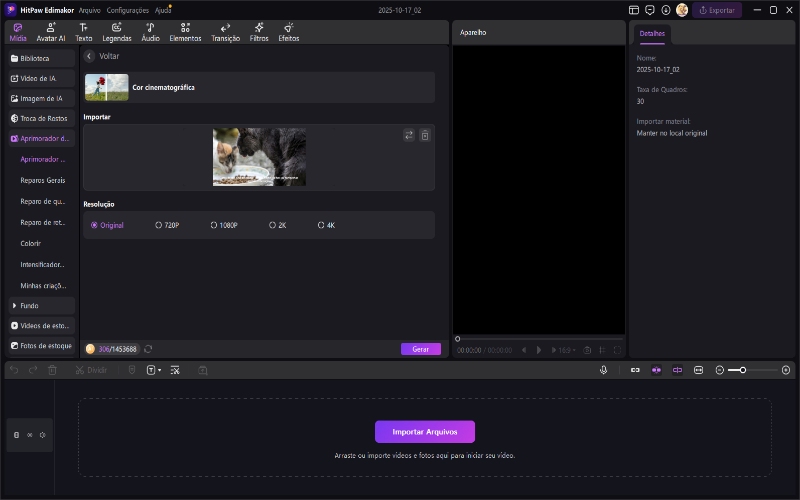The height and width of the screenshot is (500, 800).
Task: Open Imagem de IA in the sidebar
Action: [x=42, y=98]
